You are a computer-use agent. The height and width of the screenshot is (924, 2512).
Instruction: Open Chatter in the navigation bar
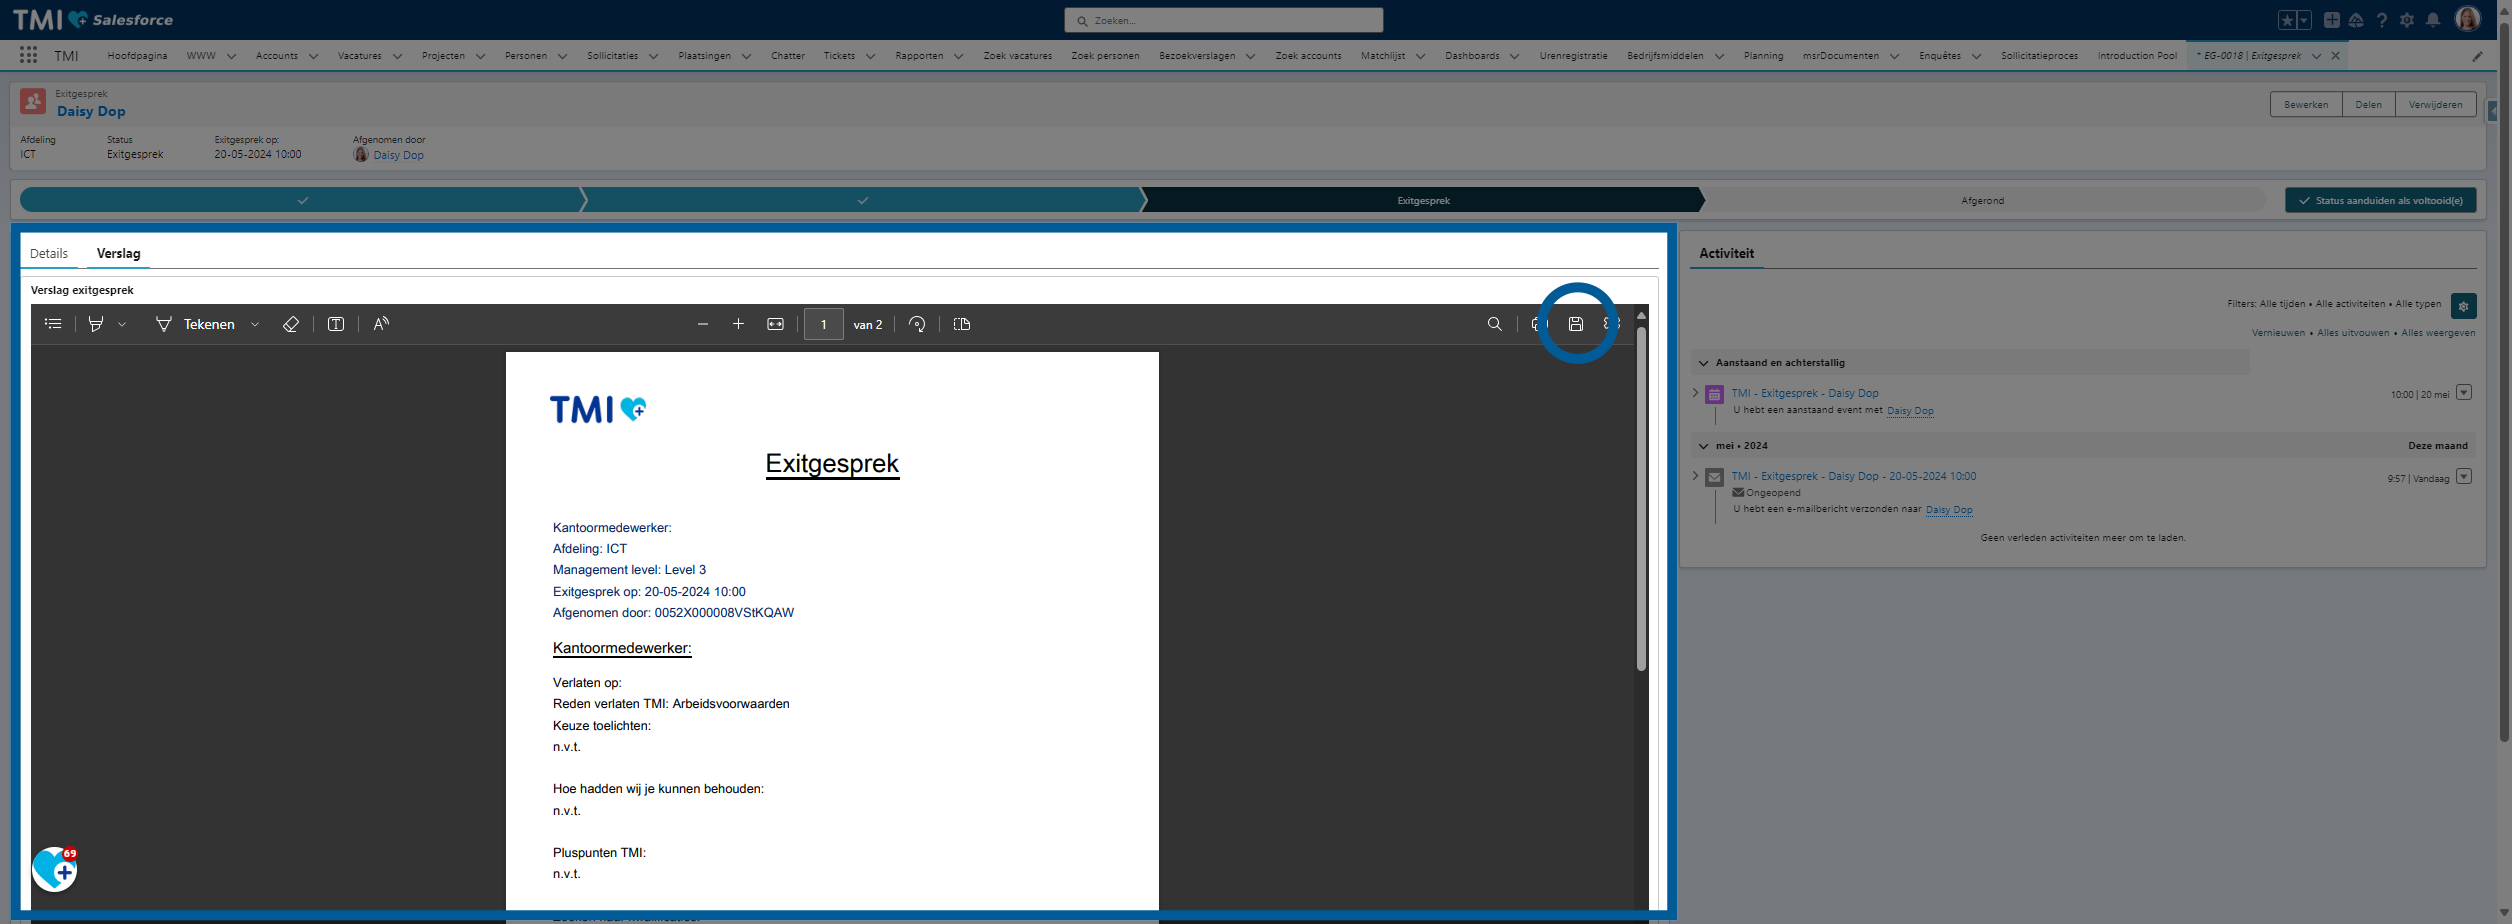(x=788, y=56)
